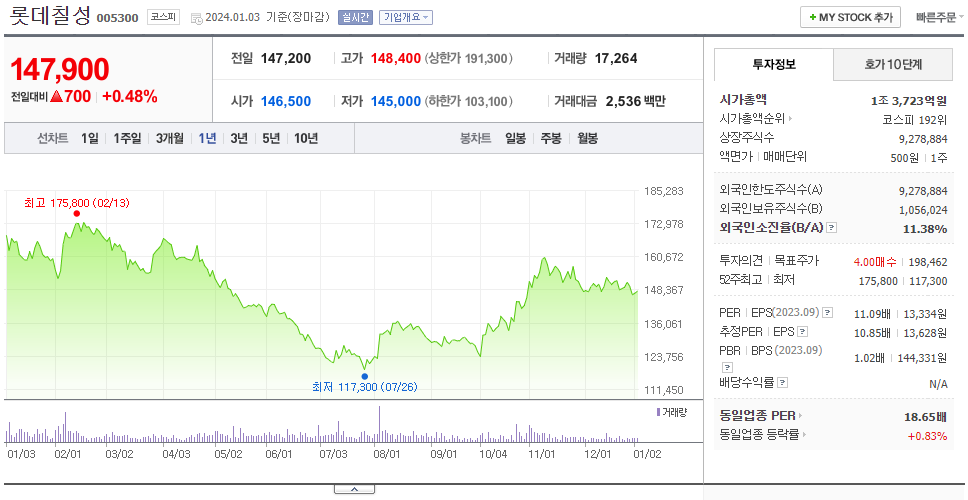968x500 pixels.
Task: Click the calendar icon before 2024.01.03 date
Action: coord(196,19)
